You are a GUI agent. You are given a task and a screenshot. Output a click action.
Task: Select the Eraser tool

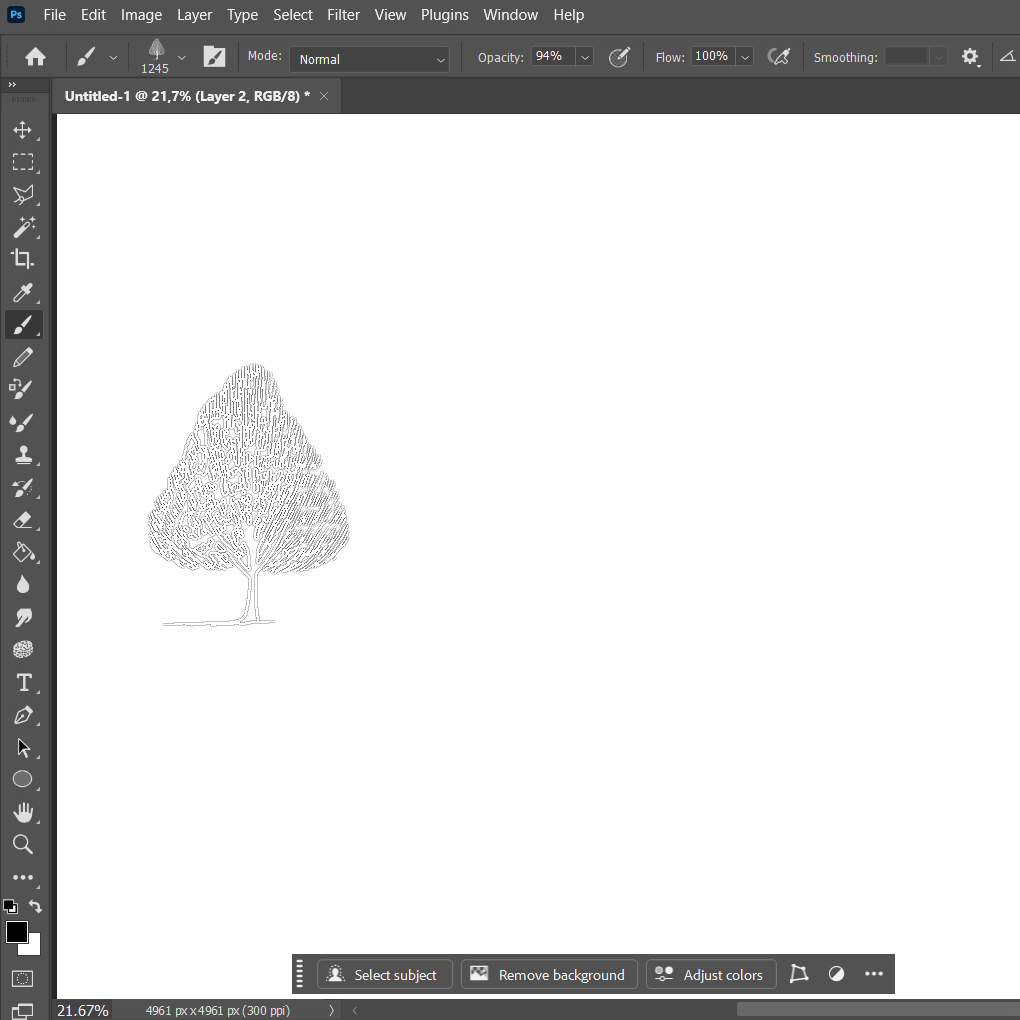click(x=23, y=520)
